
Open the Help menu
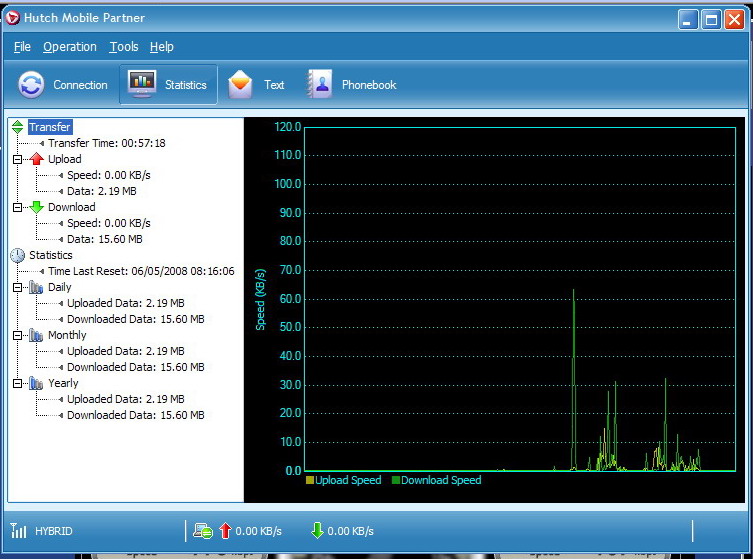pos(161,47)
